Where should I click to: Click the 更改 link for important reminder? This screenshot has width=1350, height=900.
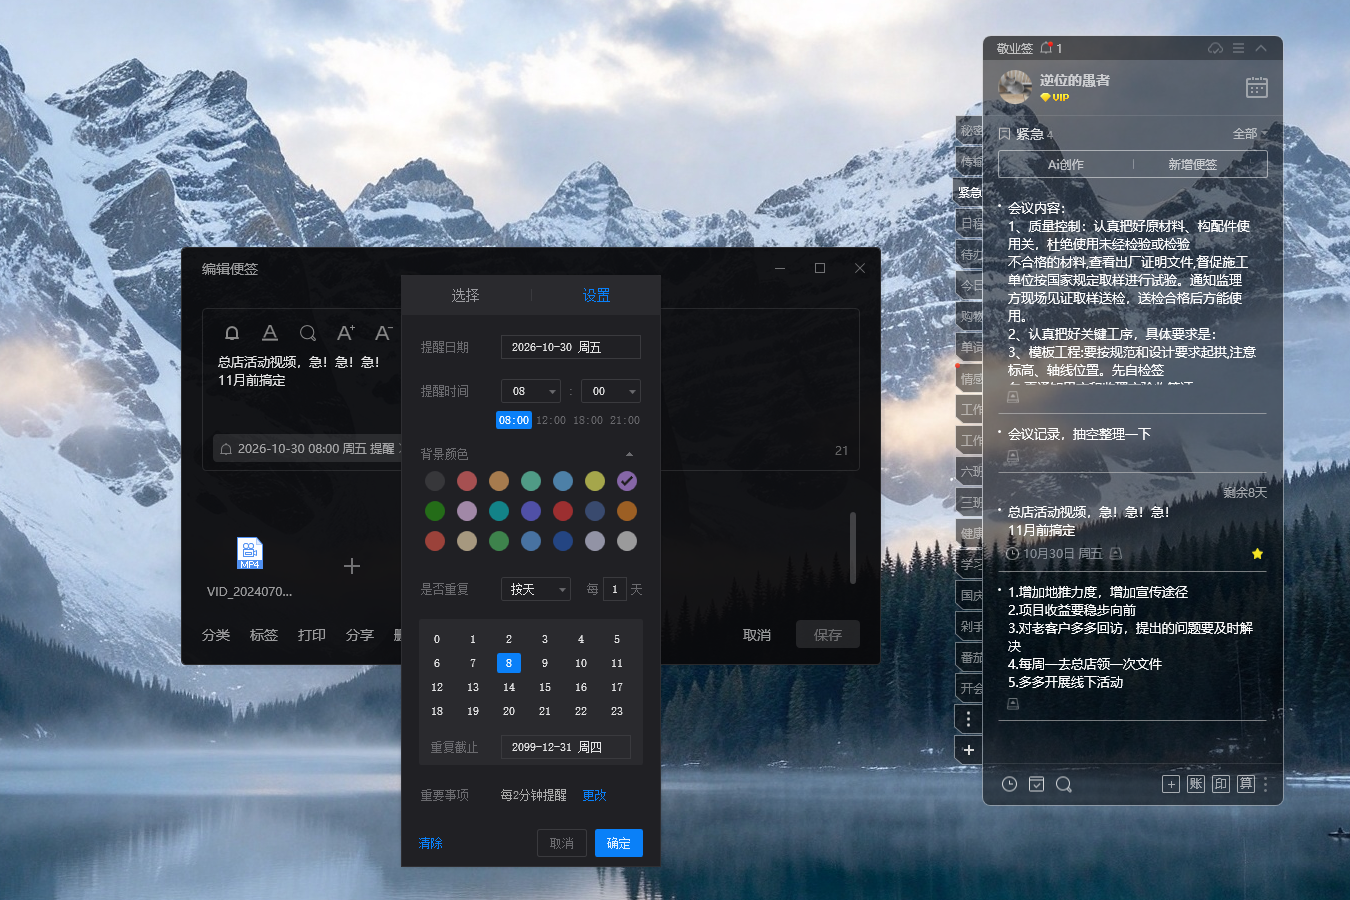(x=594, y=795)
